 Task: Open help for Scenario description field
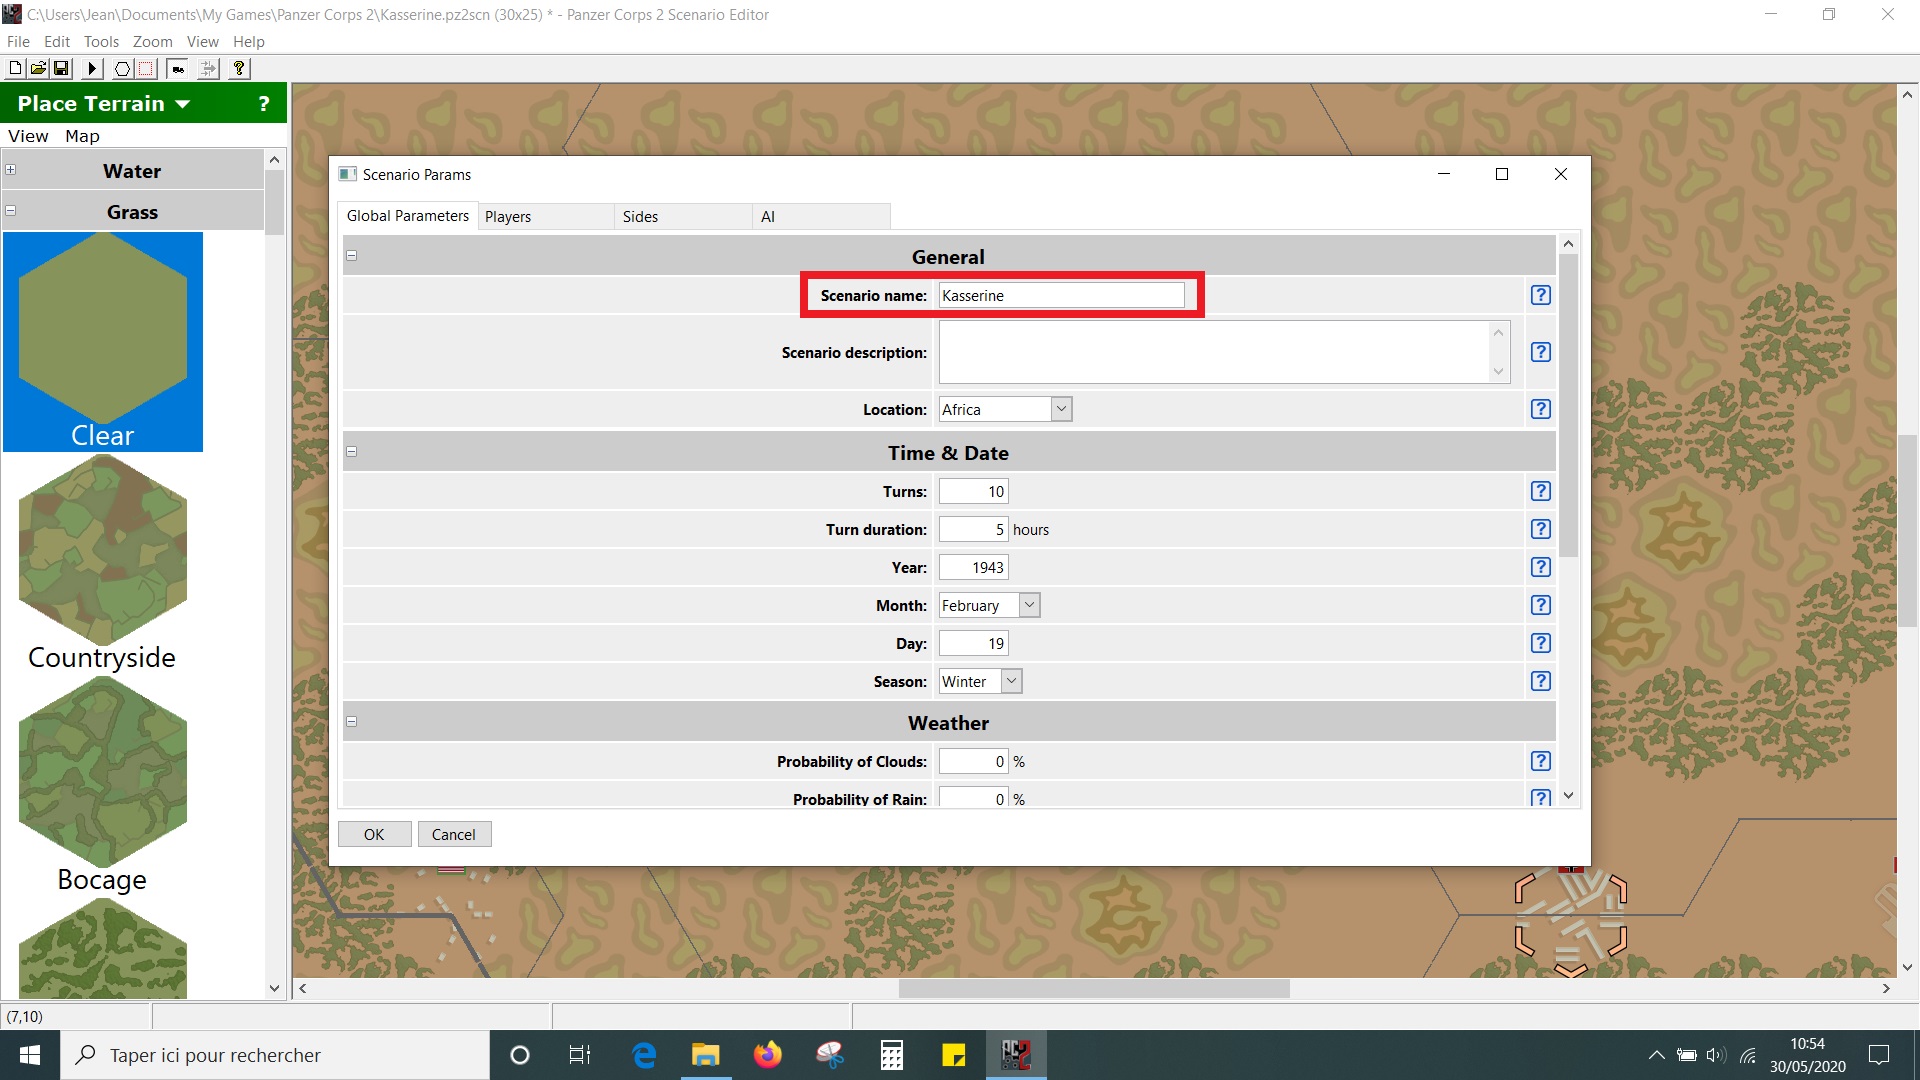pos(1541,352)
